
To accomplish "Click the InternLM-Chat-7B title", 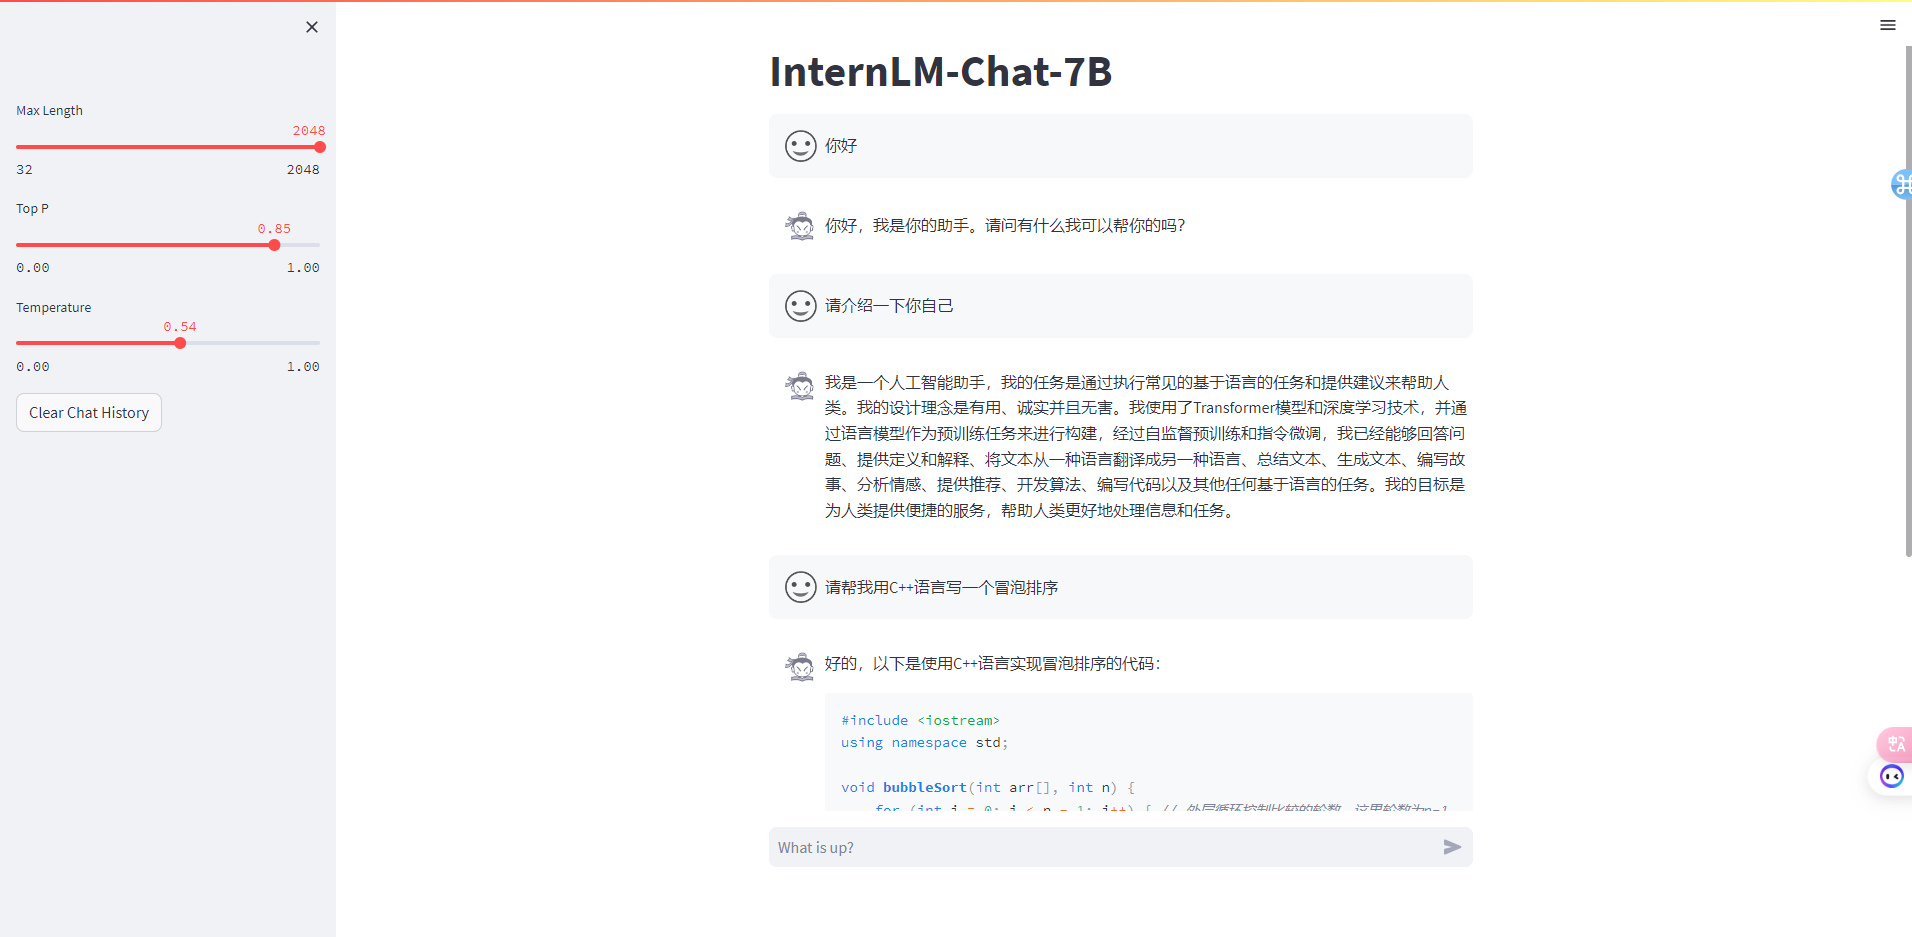I will click(x=940, y=72).
